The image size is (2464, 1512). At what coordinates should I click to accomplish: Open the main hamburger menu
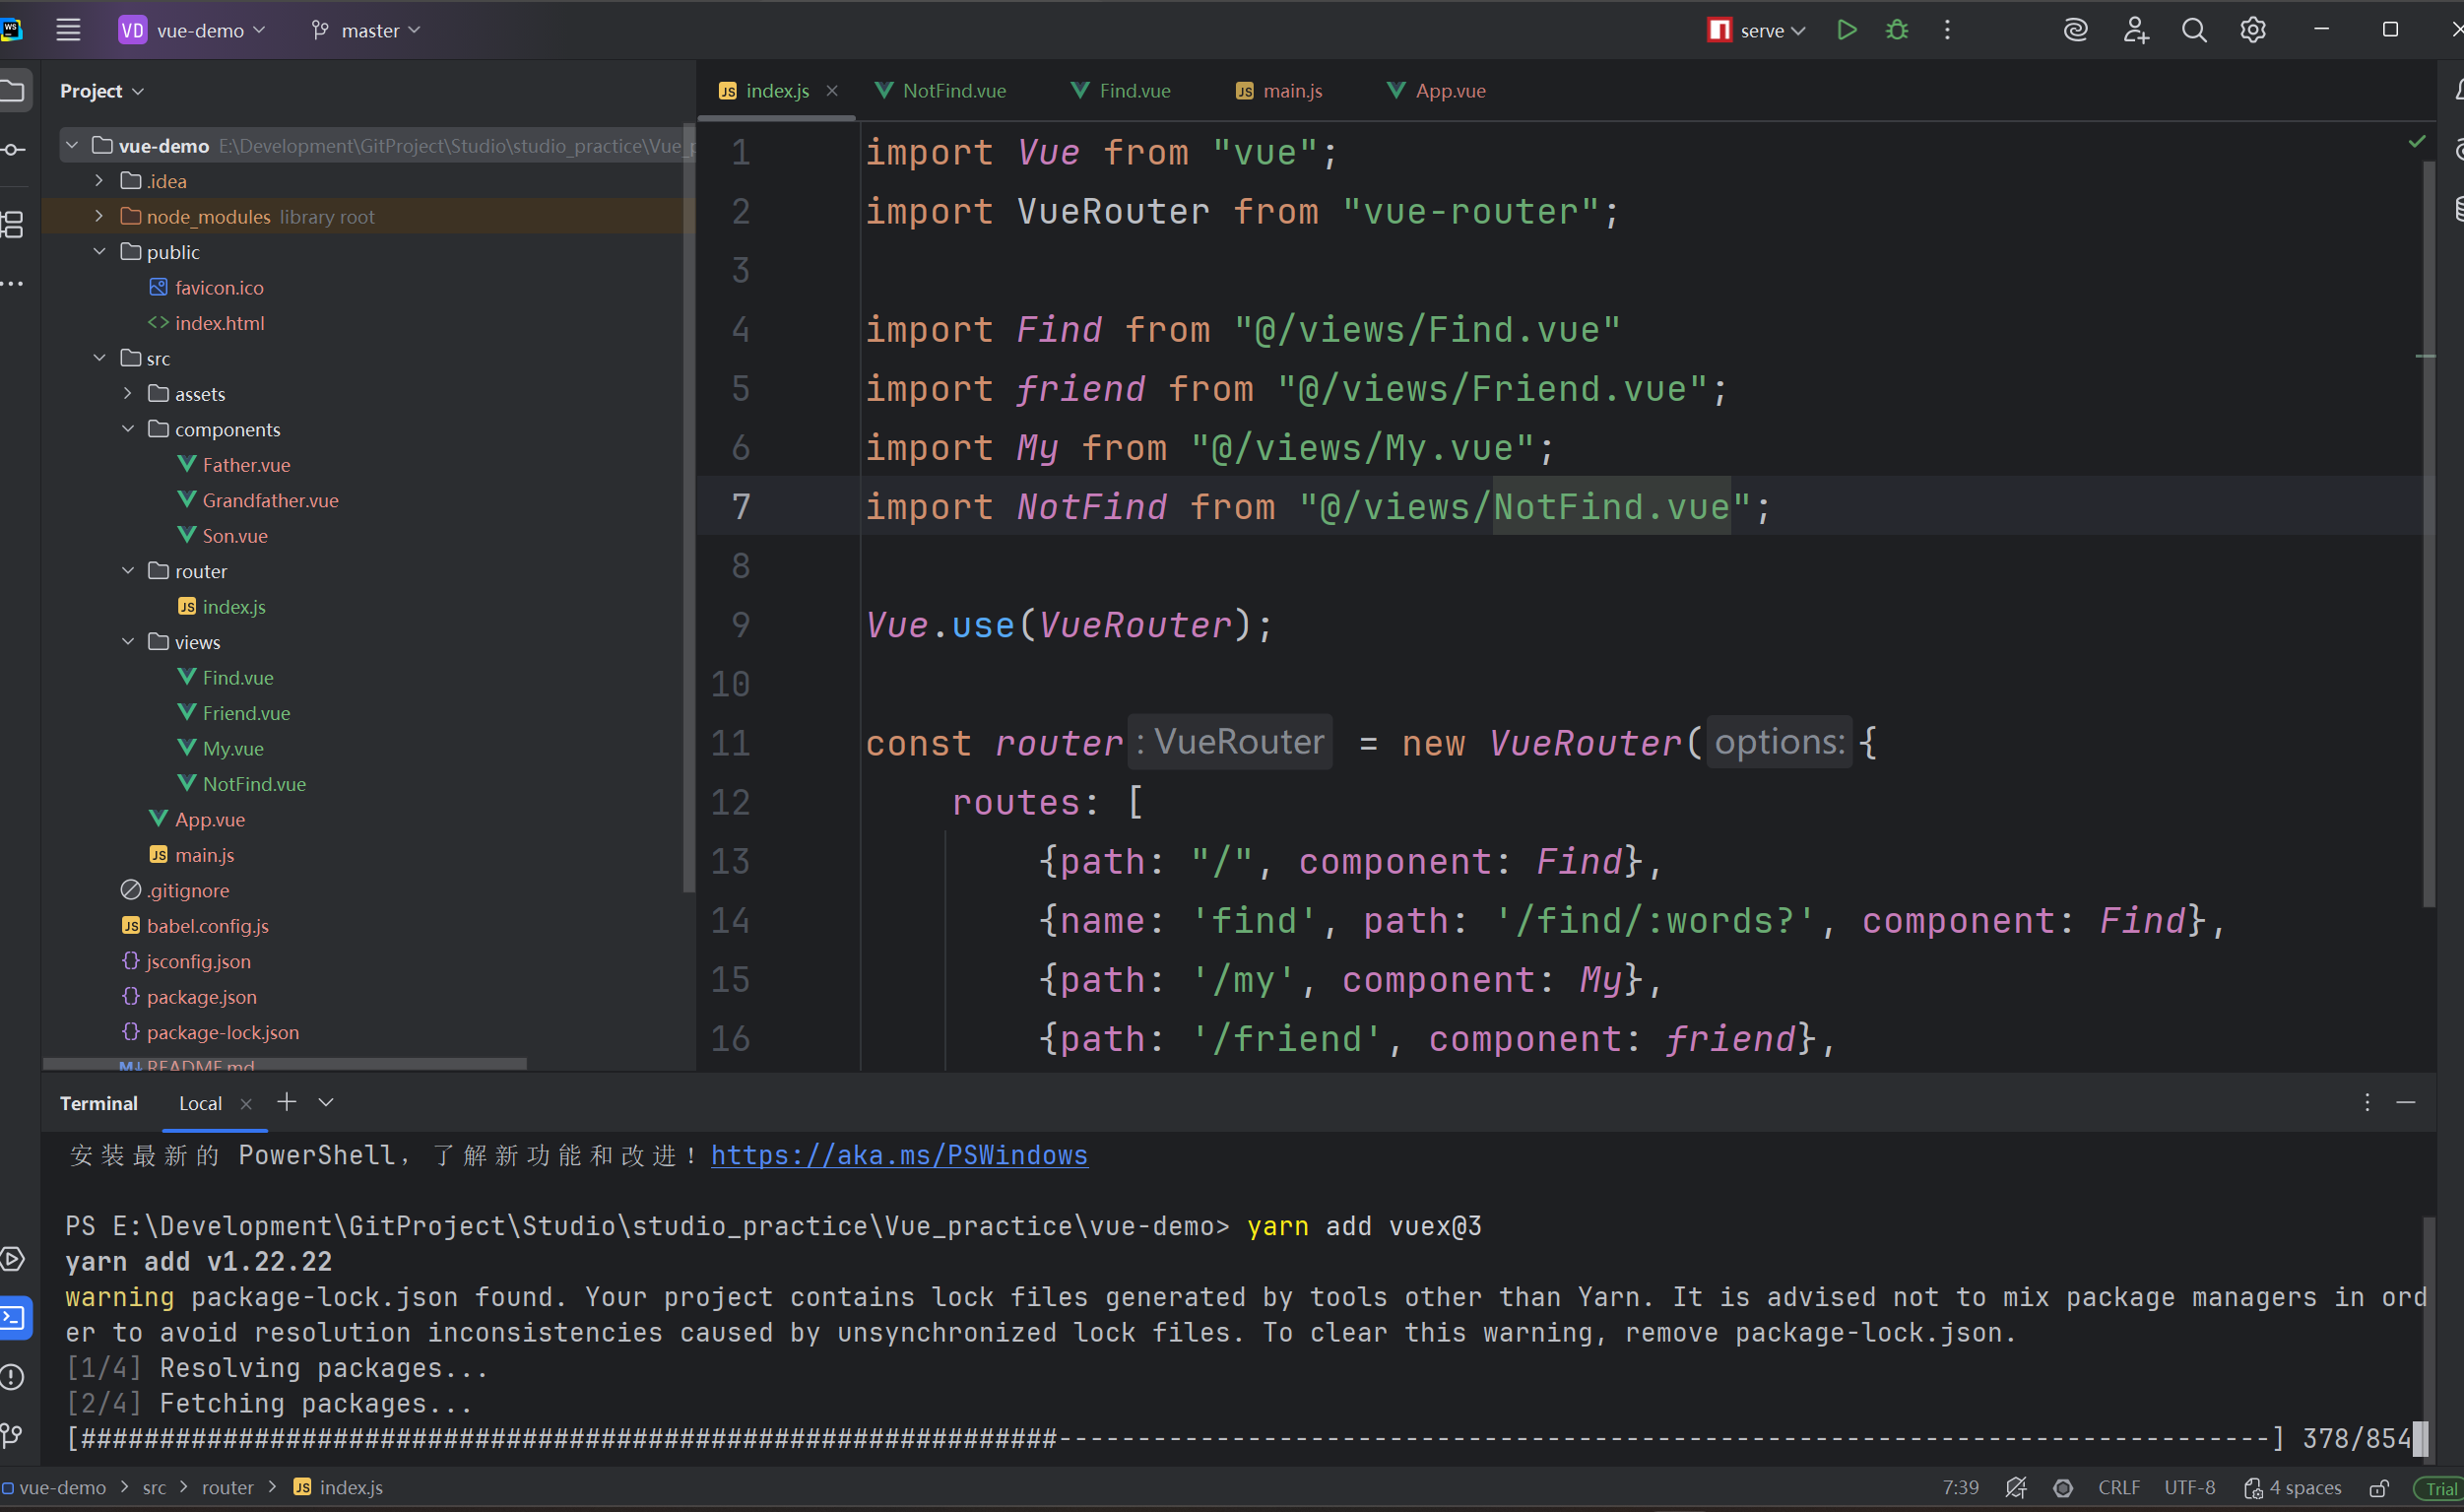click(x=68, y=30)
